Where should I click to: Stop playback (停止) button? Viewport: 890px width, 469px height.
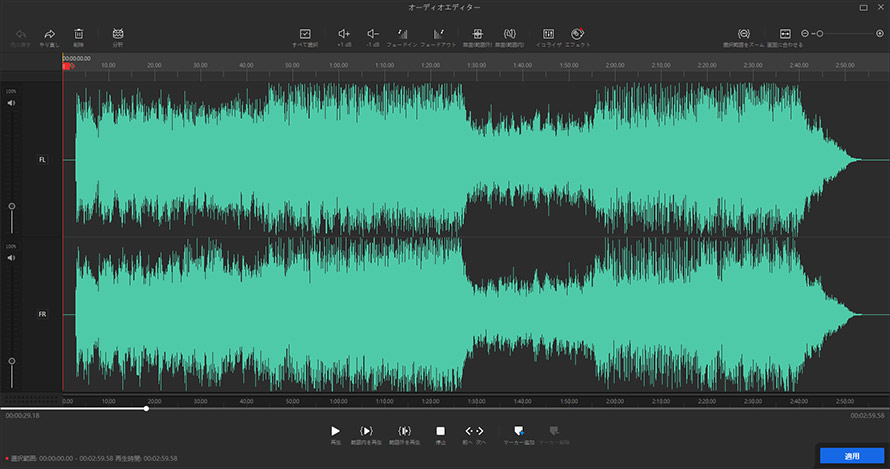click(440, 431)
